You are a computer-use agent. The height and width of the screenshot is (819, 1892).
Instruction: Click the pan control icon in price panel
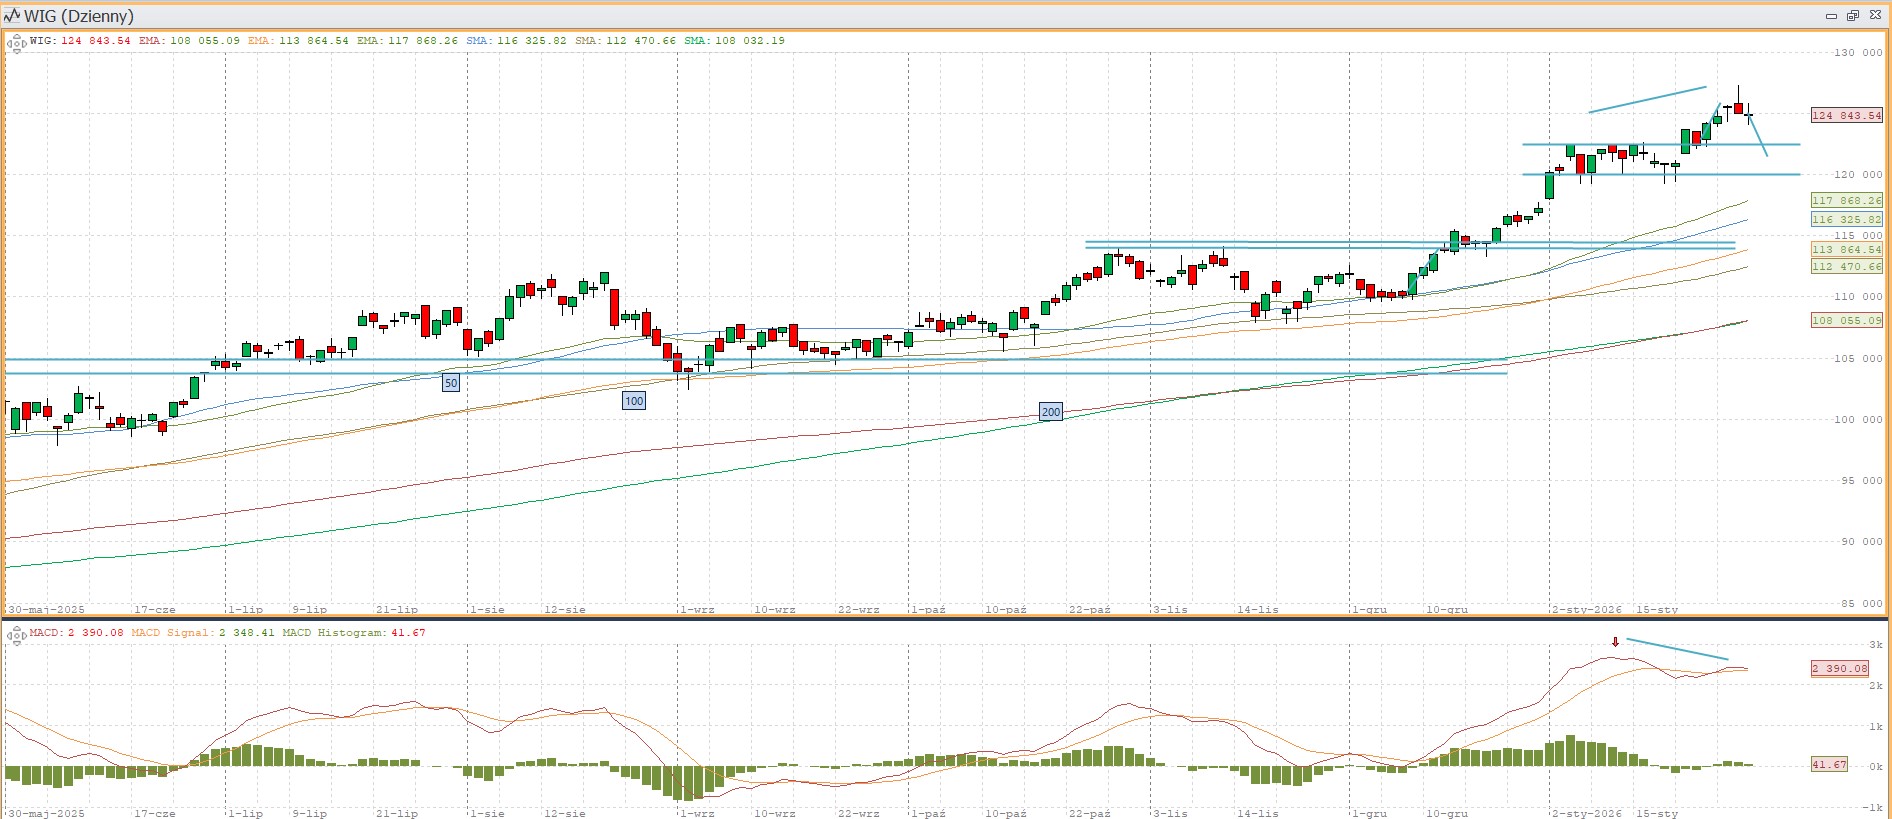[16, 43]
